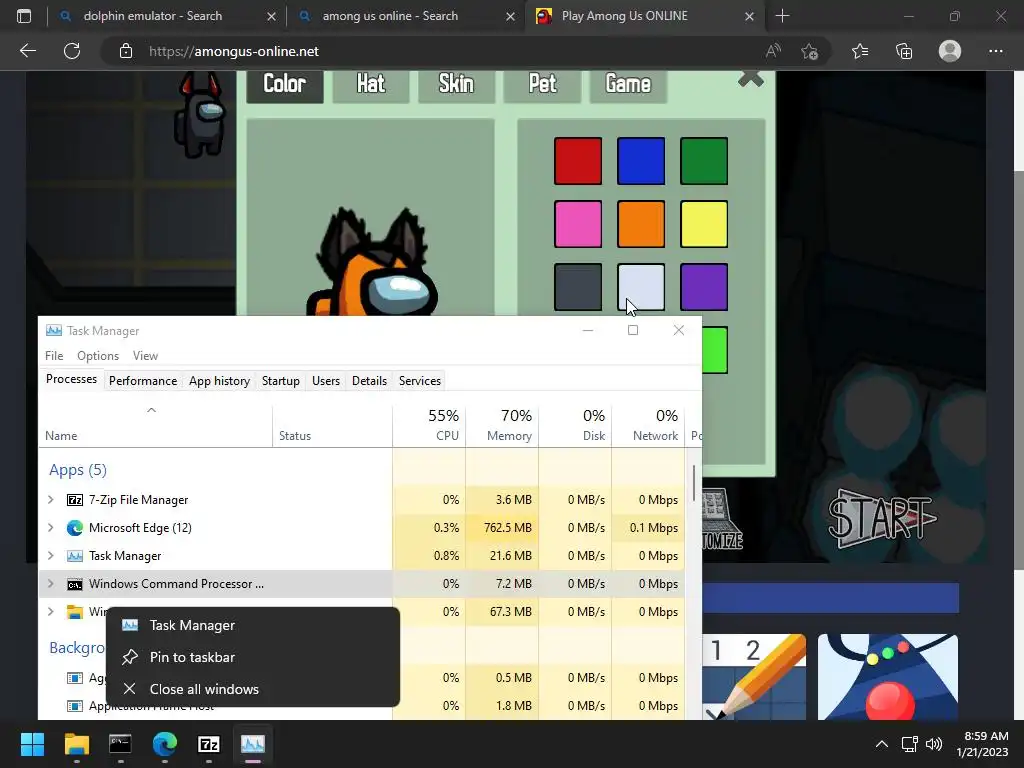
Task: Open the Task Manager File menu
Action: 54,356
